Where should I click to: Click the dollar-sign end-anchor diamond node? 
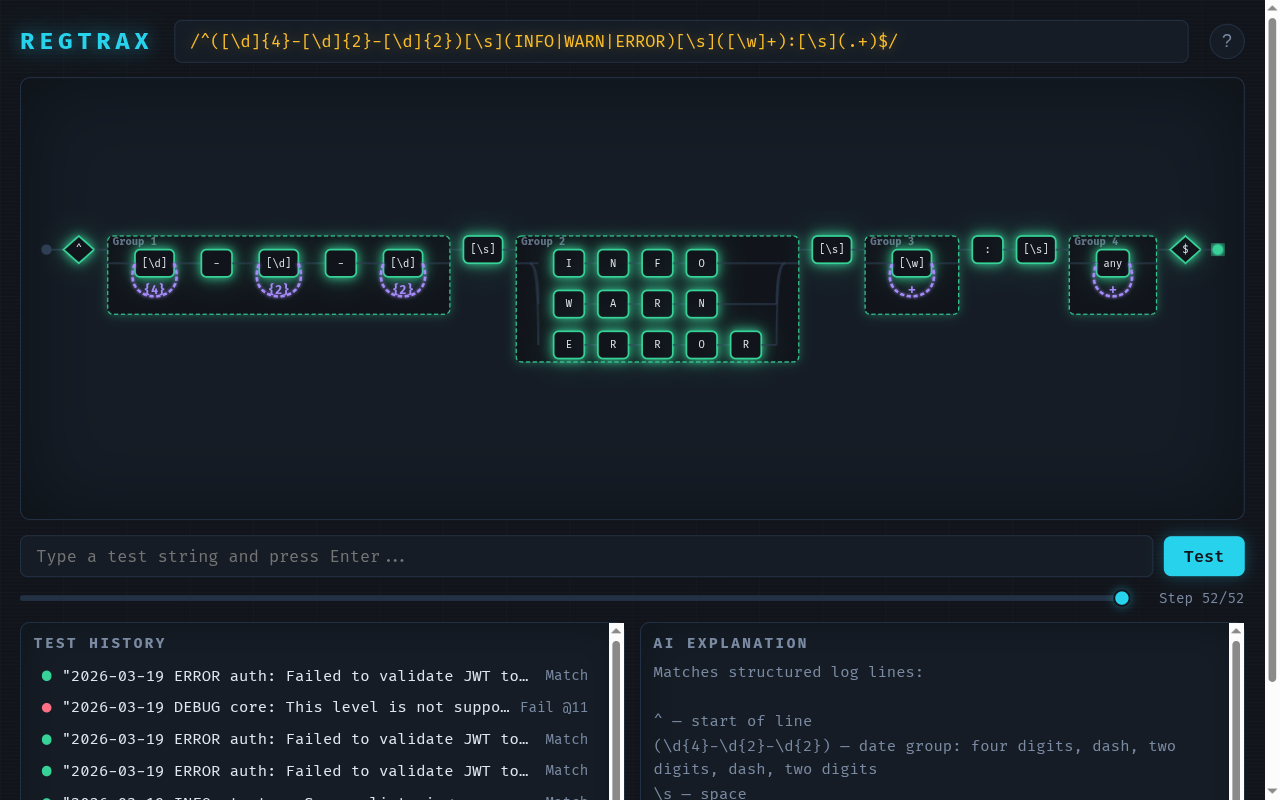(1184, 249)
